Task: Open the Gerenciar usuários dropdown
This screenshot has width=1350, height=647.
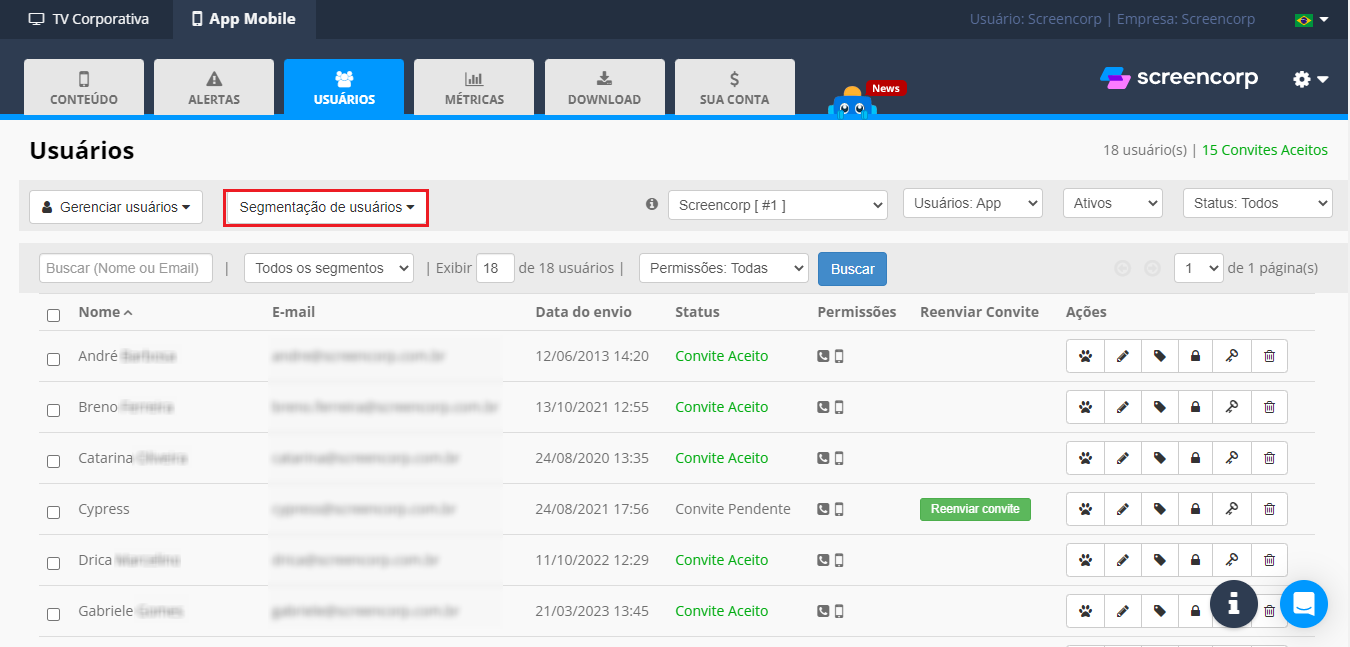Action: coord(116,207)
